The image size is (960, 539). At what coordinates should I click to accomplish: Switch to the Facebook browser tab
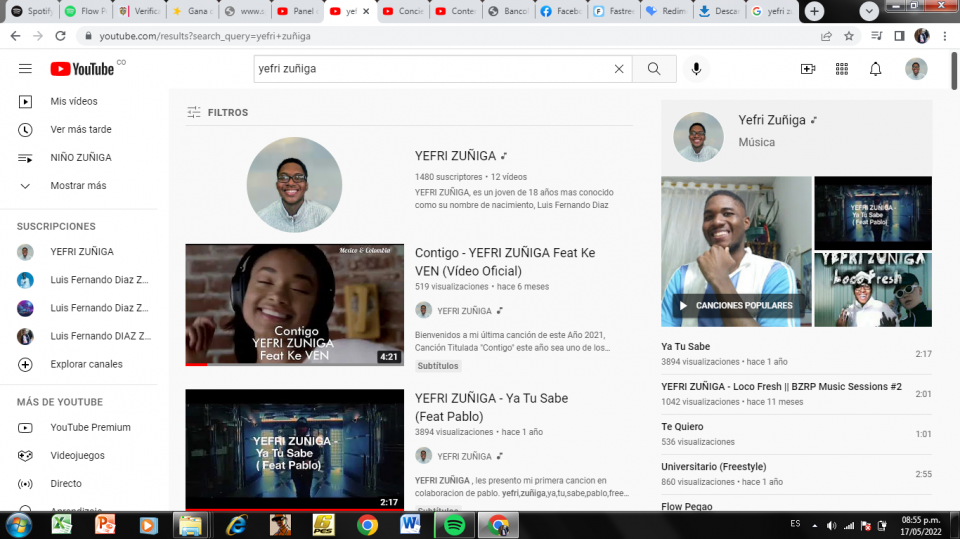coord(562,11)
